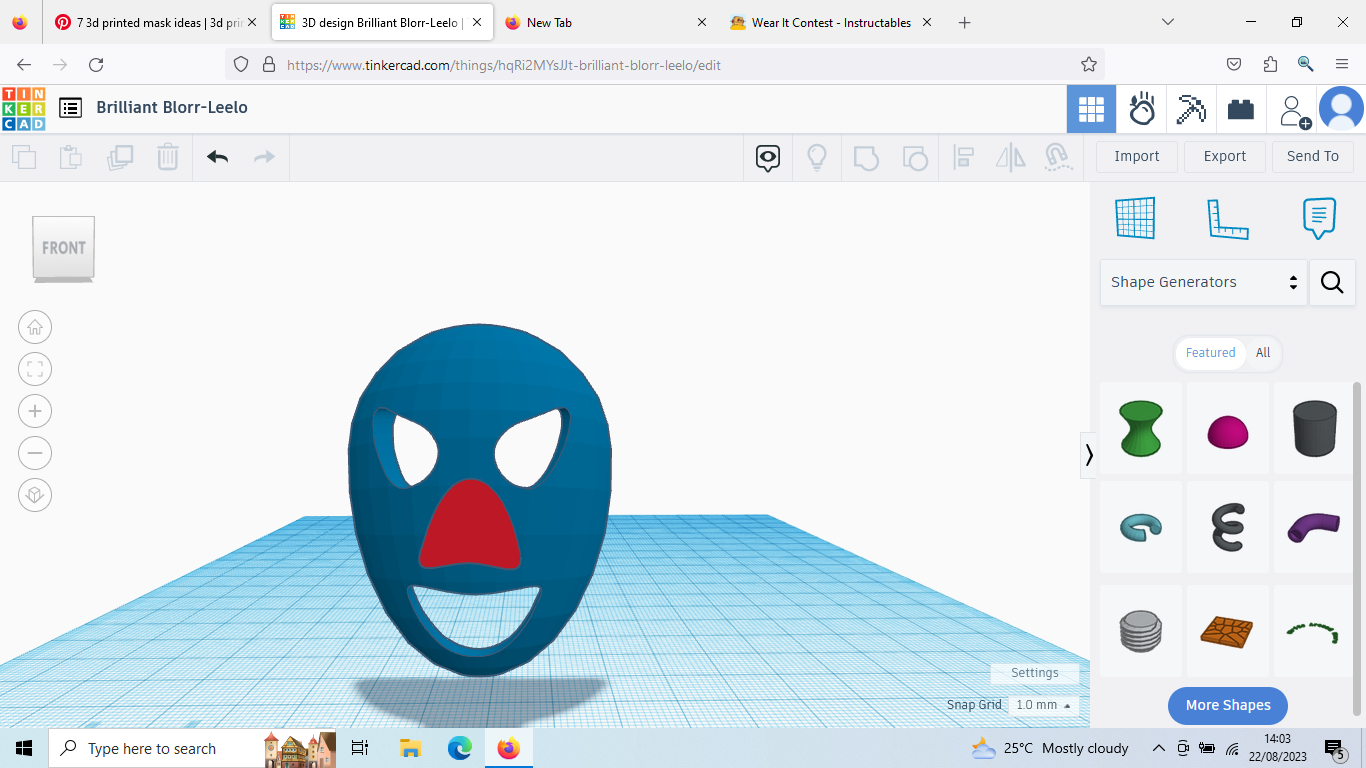Screen dimensions: 1366x768
Task: Click the Export button
Action: (1224, 156)
